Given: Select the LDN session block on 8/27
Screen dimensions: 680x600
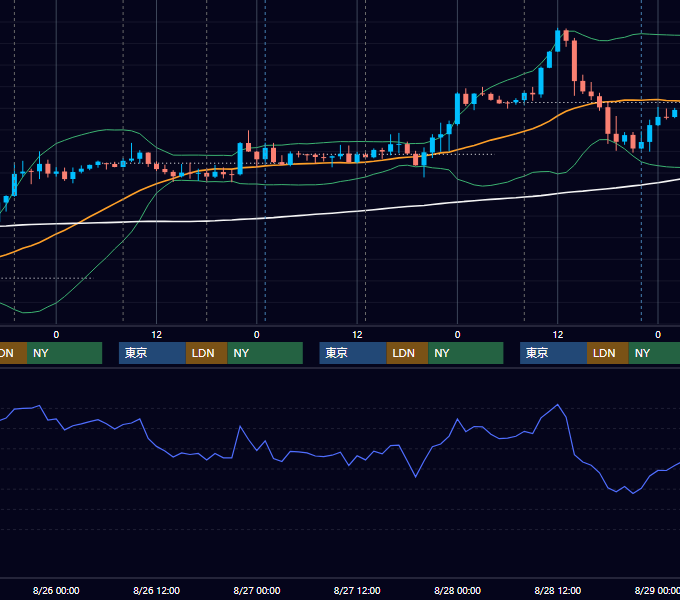Looking at the screenshot, I should [x=407, y=353].
